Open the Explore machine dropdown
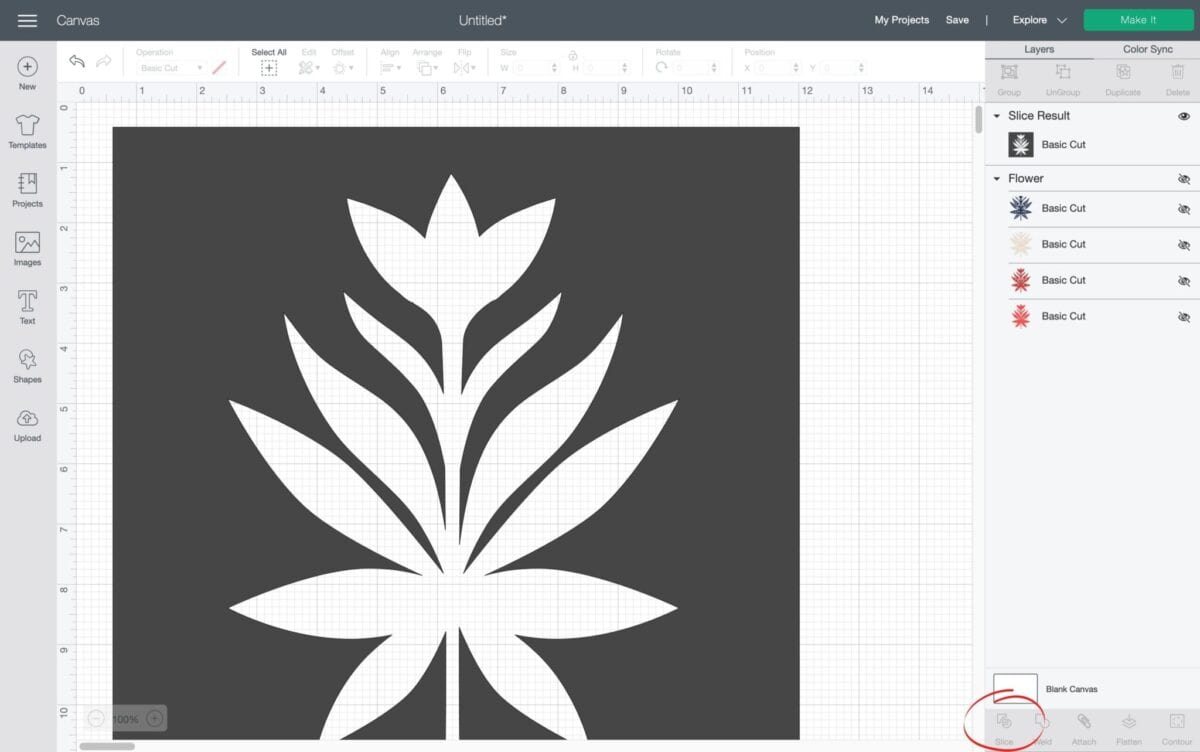This screenshot has width=1200, height=752. tap(1039, 20)
